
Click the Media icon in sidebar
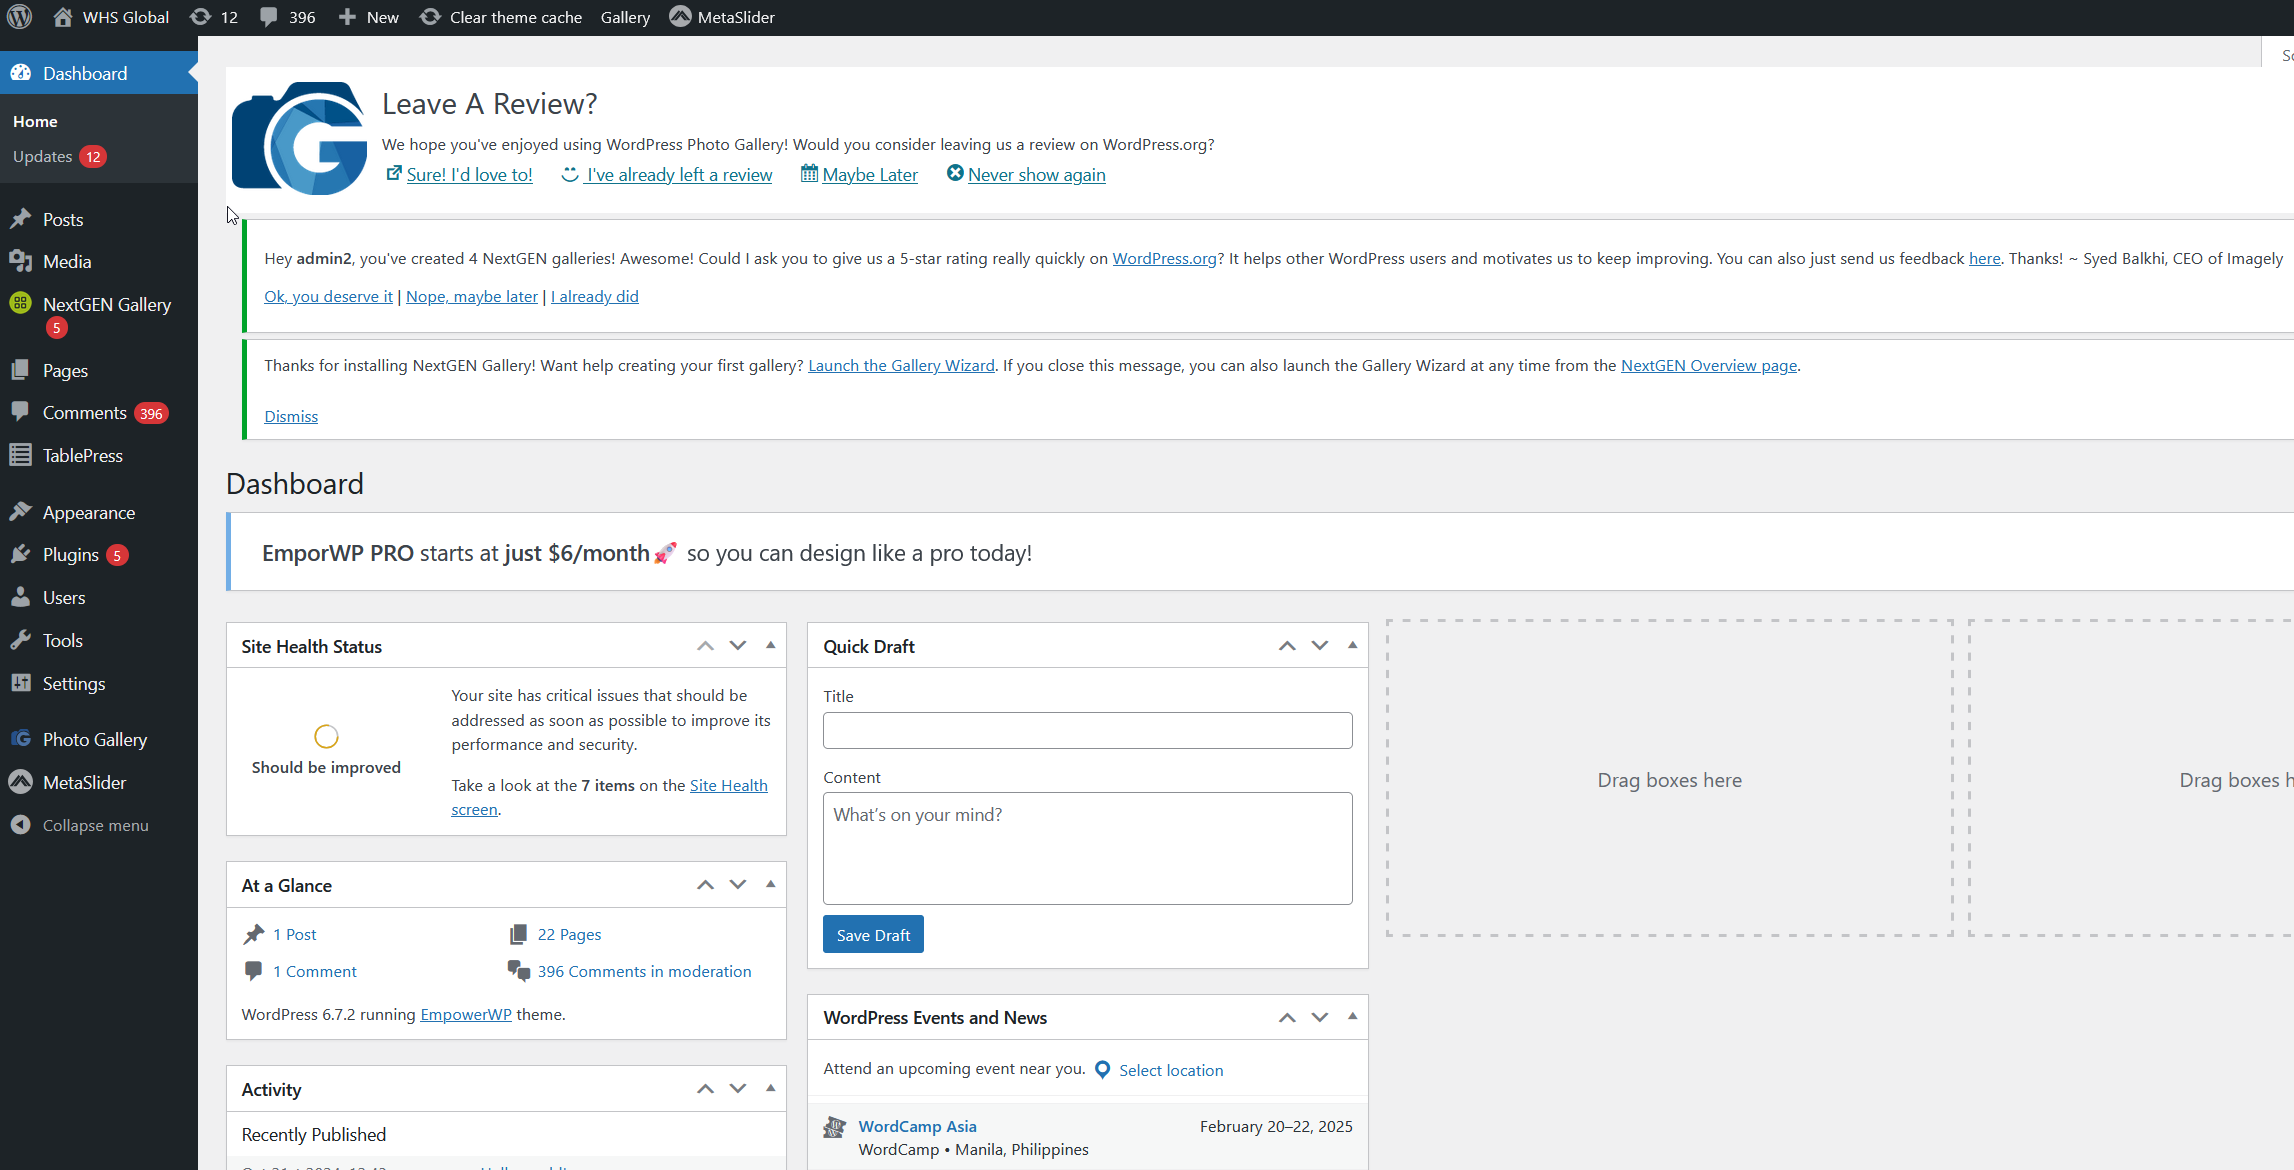click(21, 261)
